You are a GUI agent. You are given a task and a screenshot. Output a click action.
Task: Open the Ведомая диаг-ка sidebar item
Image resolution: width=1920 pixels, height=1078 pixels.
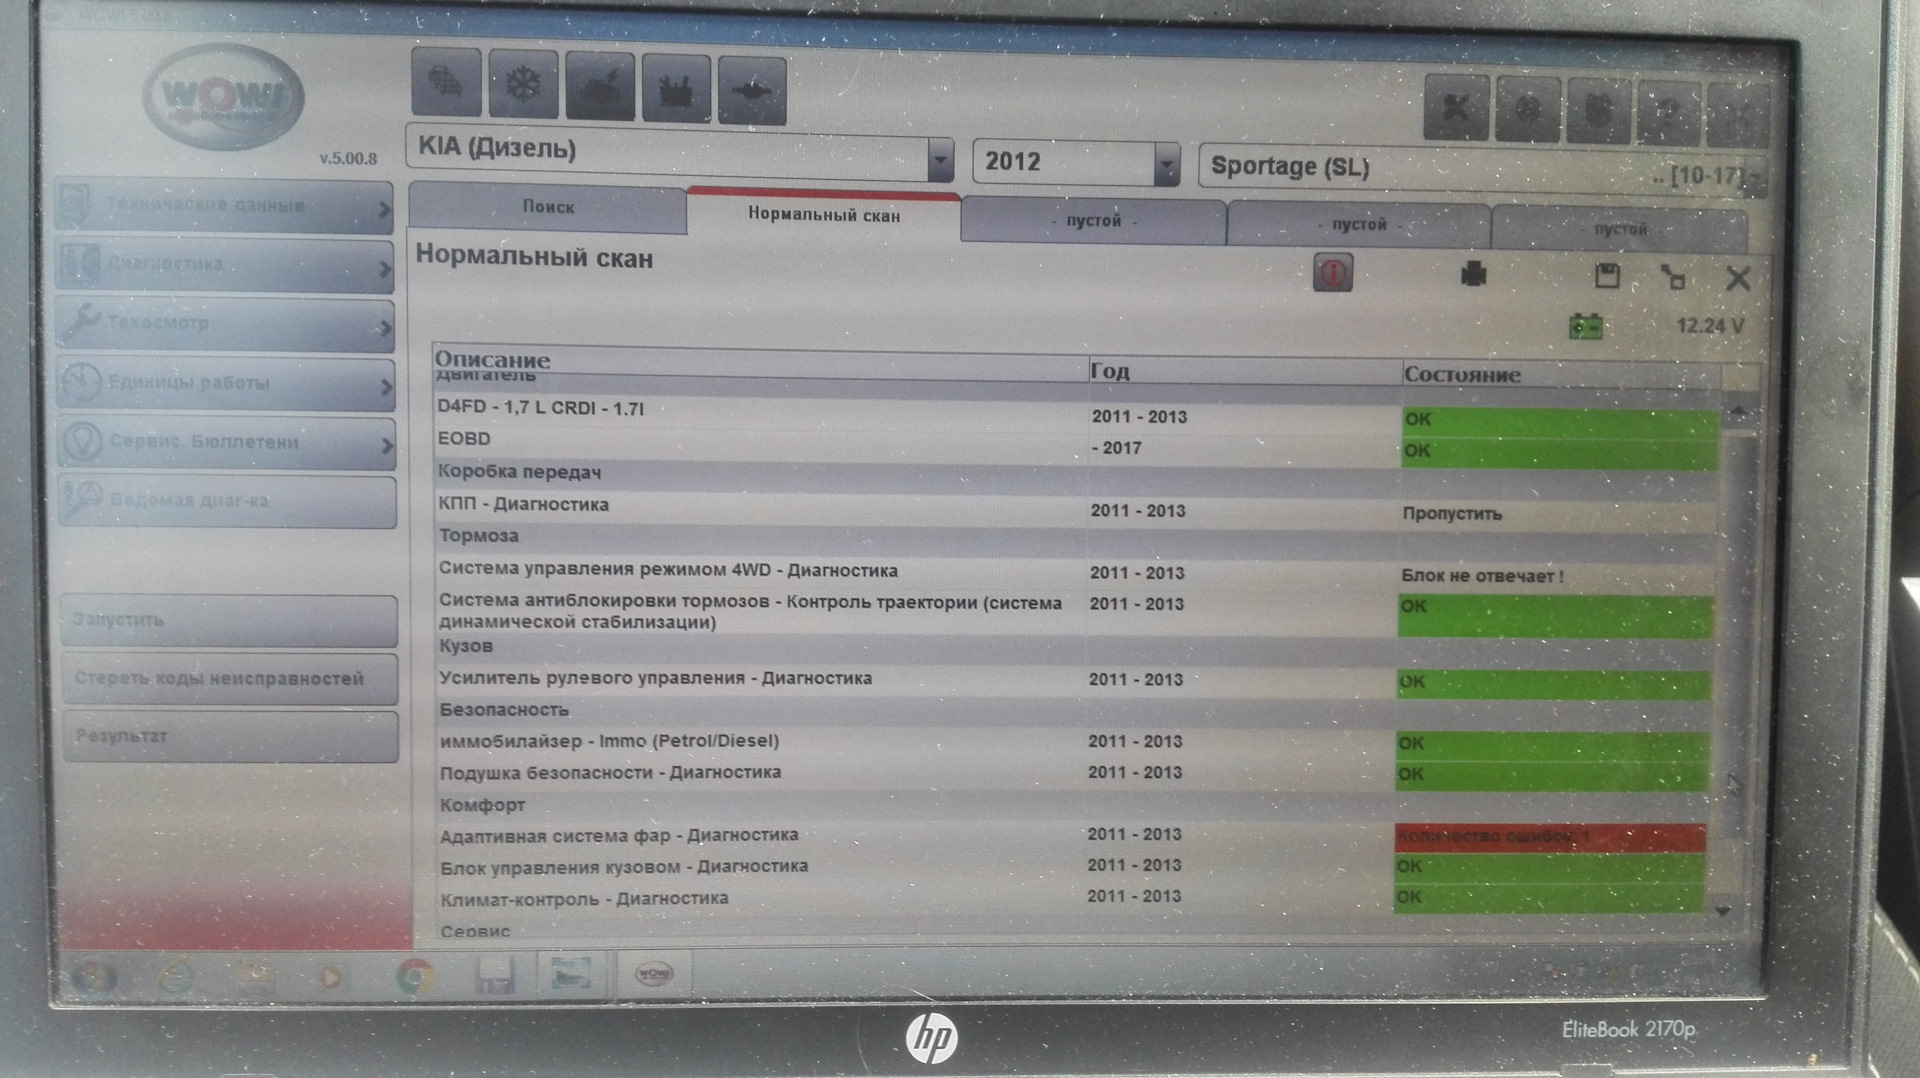click(228, 500)
